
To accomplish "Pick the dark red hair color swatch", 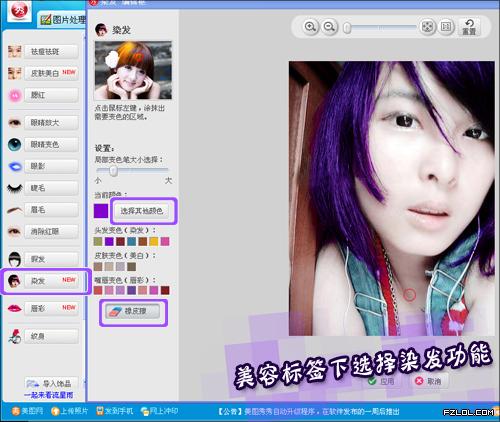I will click(121, 241).
